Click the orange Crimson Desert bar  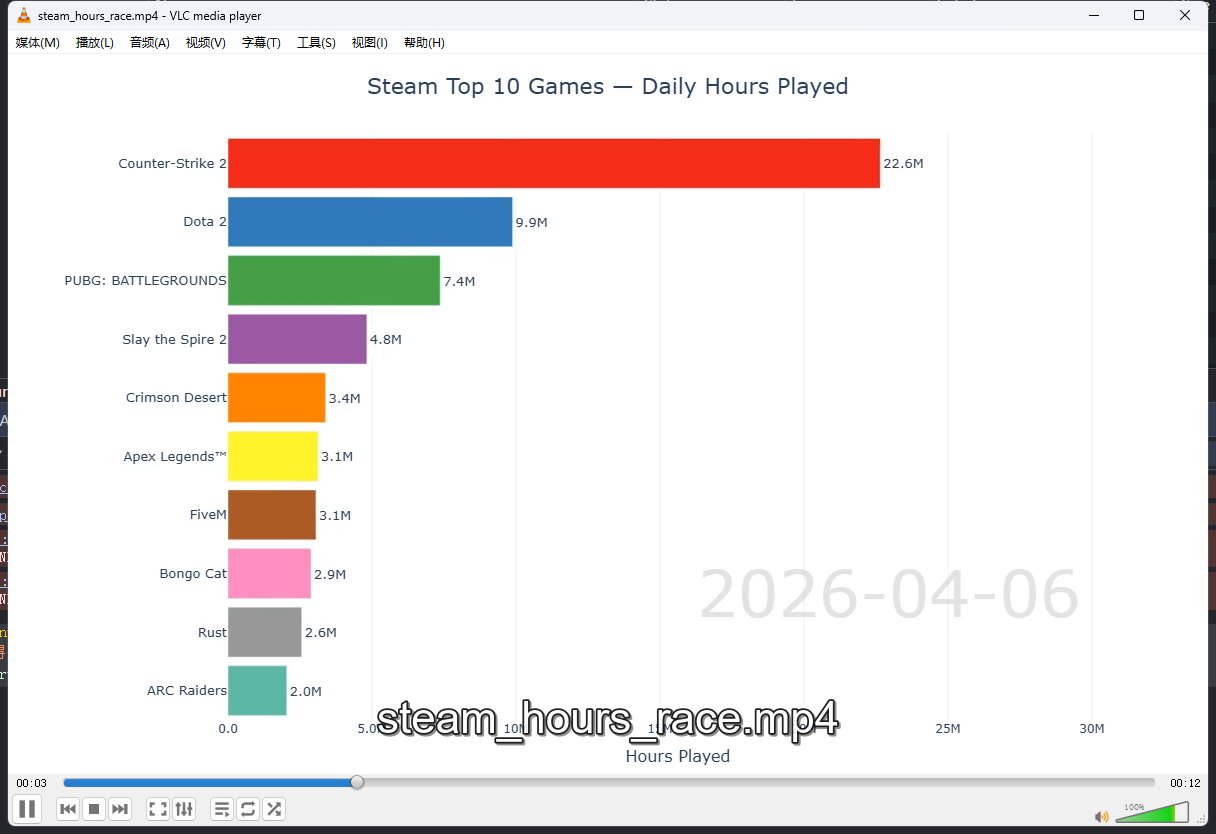(x=276, y=398)
